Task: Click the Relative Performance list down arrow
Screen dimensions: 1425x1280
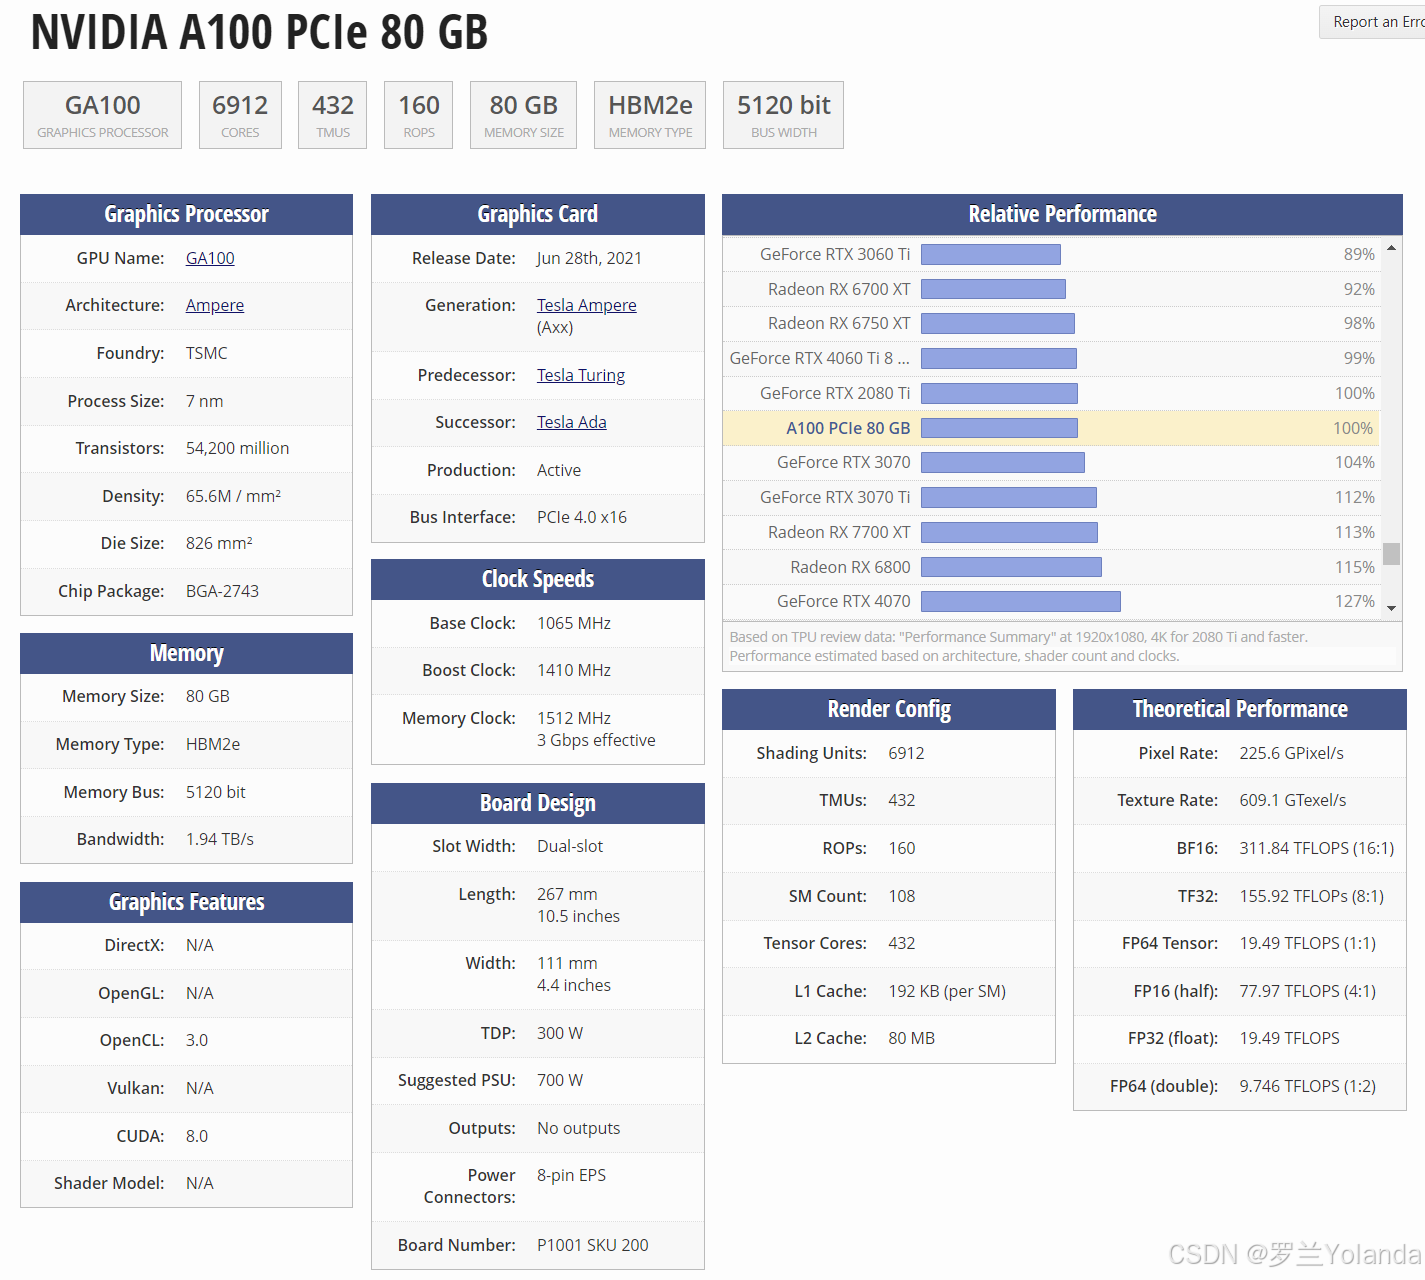Action: (1391, 607)
